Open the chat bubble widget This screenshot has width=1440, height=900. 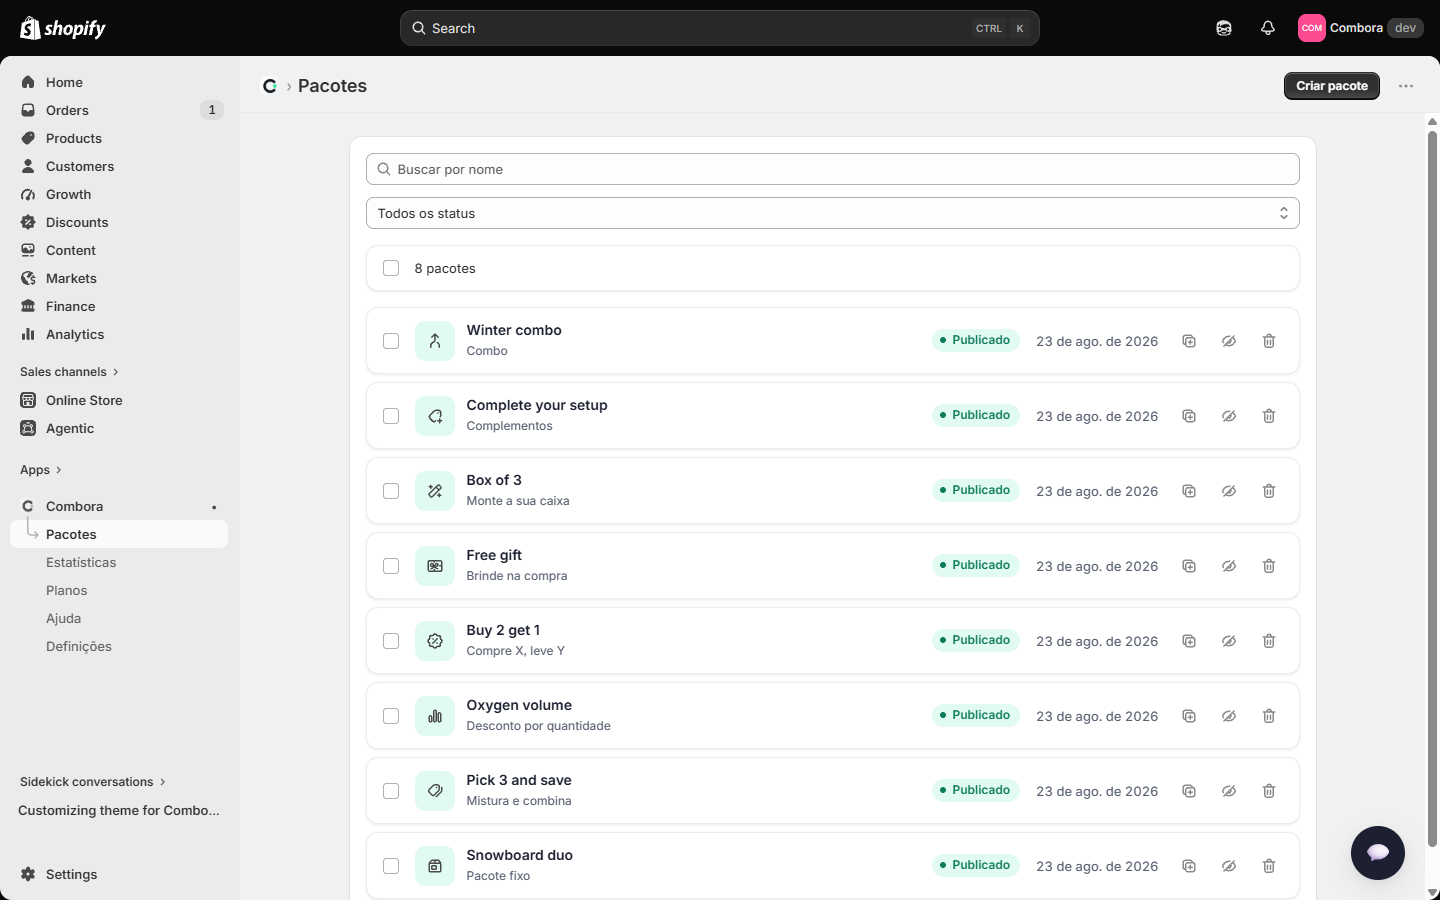click(x=1378, y=853)
